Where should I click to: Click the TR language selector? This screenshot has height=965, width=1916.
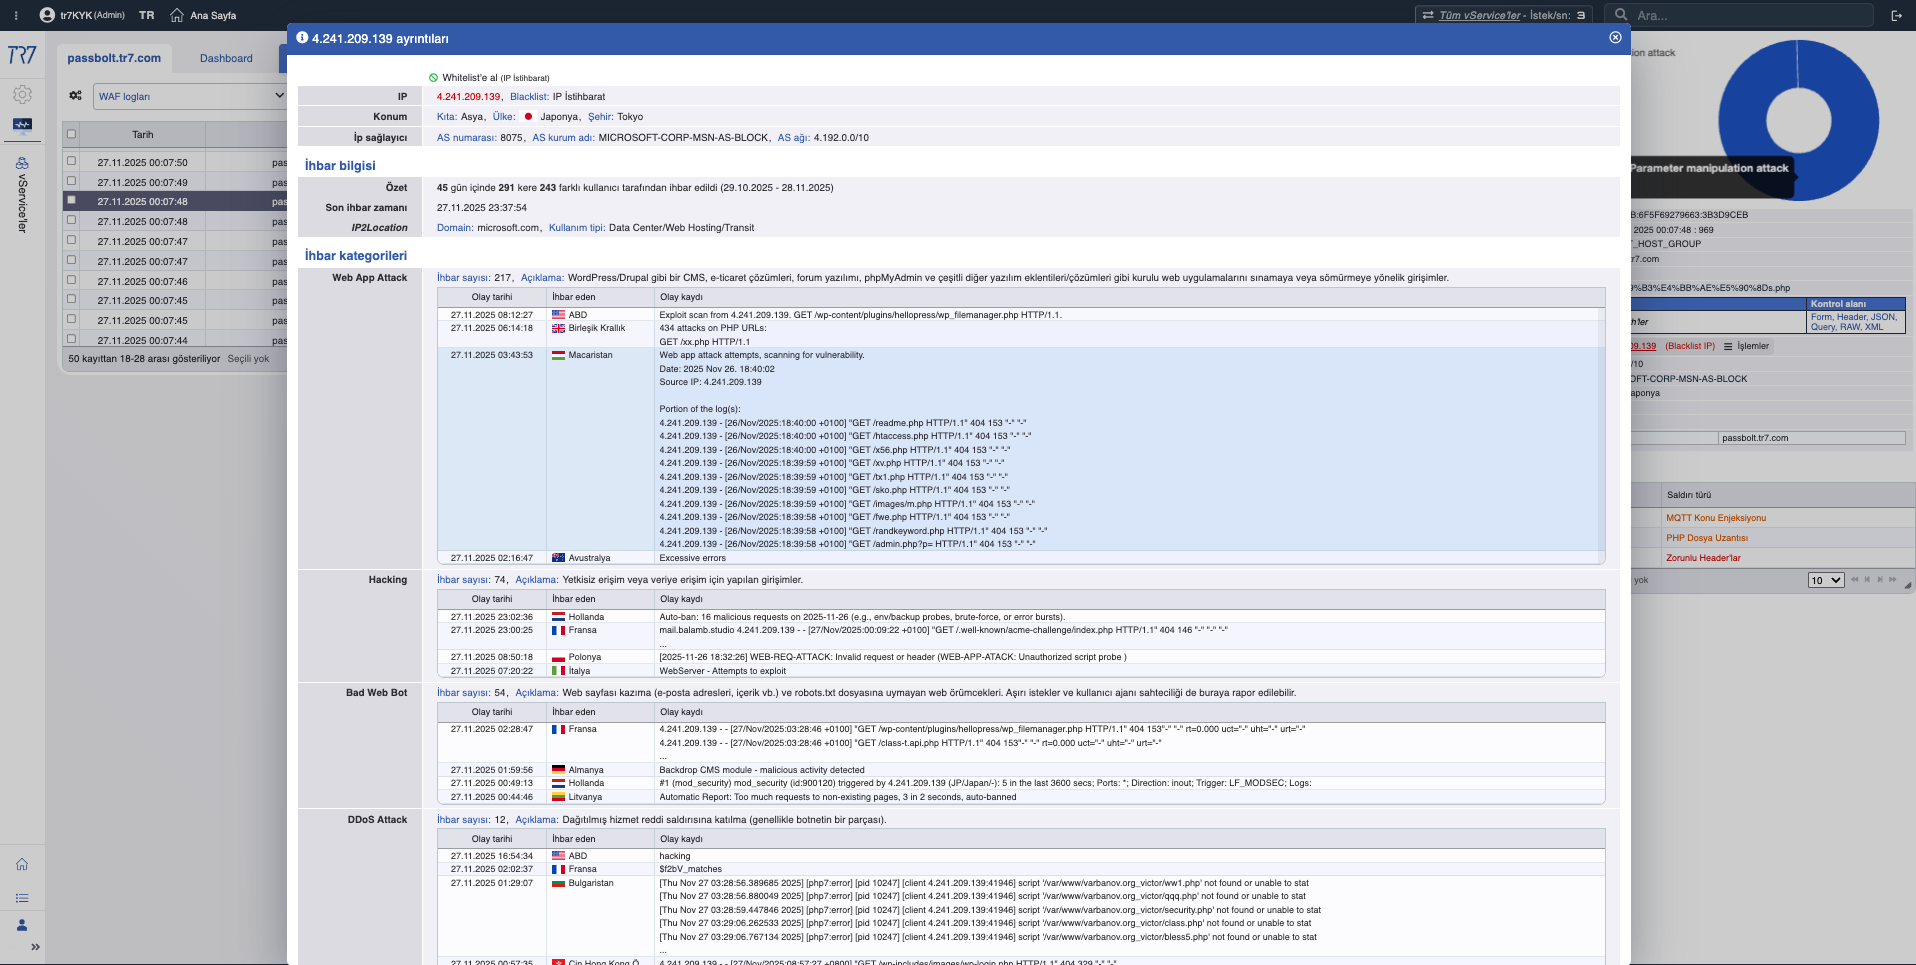point(146,15)
